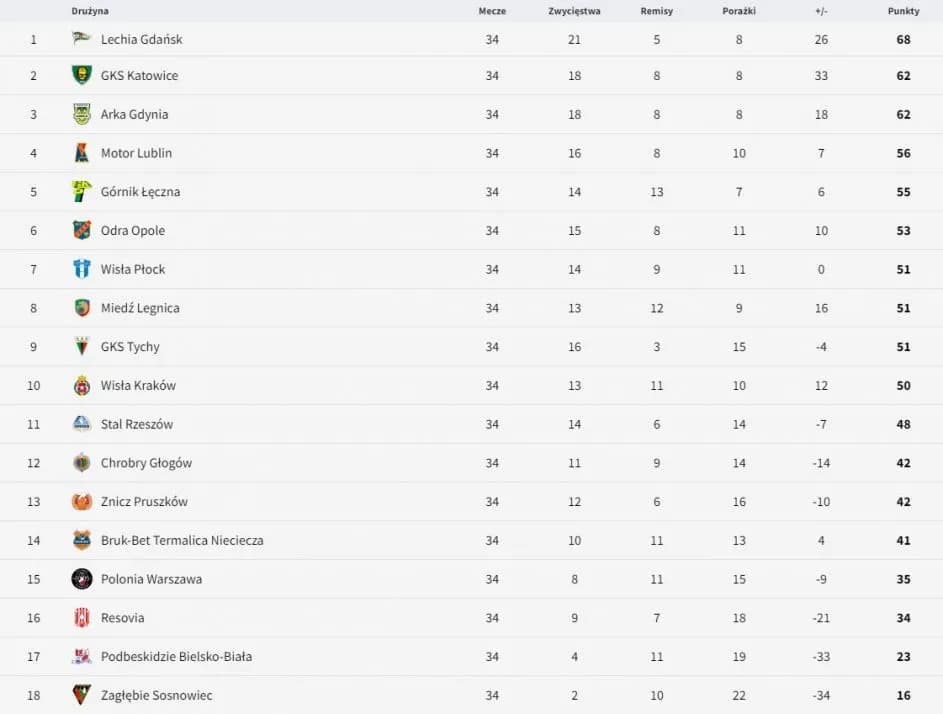Open the Górnik Łęczna team link
This screenshot has height=714, width=943.
140,192
